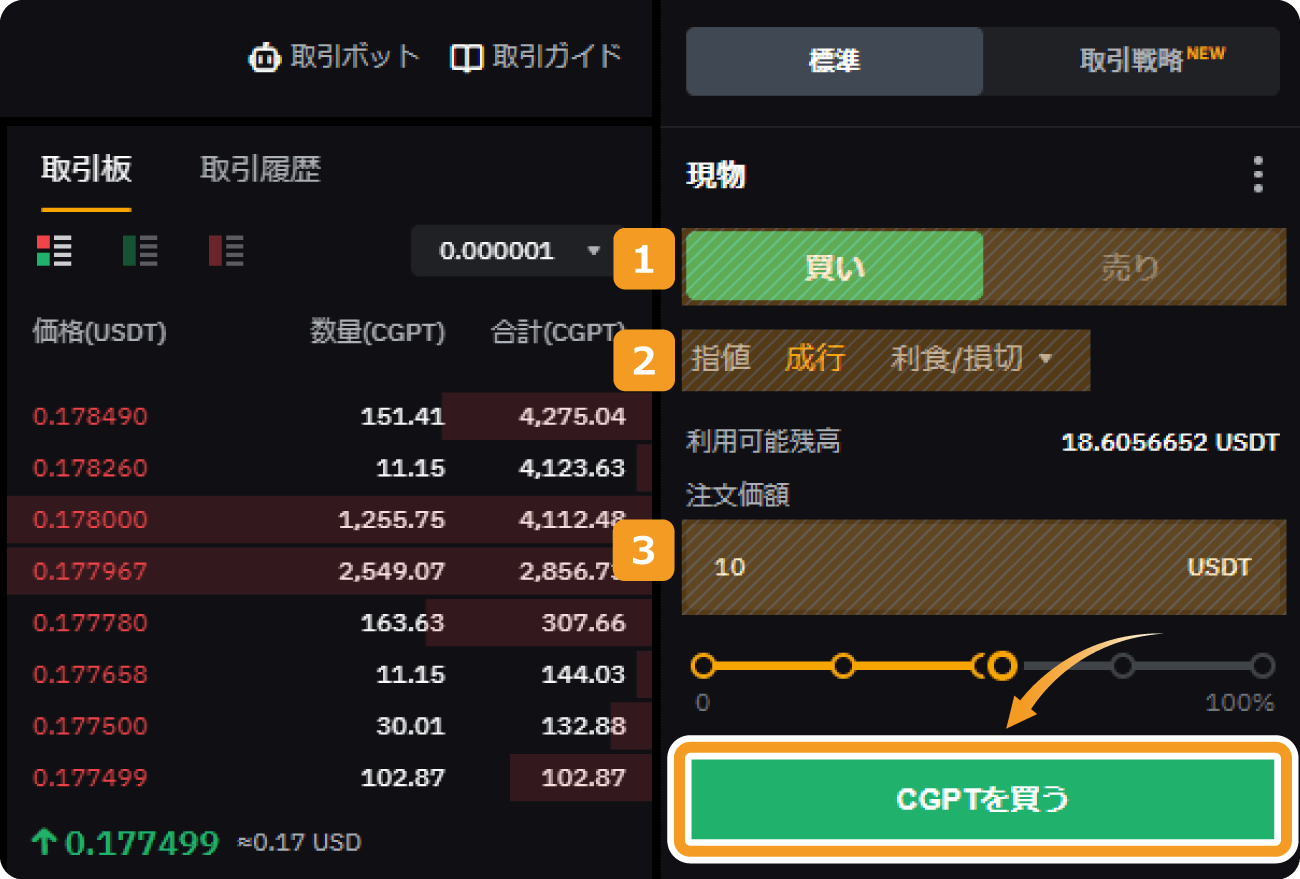The width and height of the screenshot is (1300, 879).
Task: Click the CGPTを買う button
Action: coord(983,799)
